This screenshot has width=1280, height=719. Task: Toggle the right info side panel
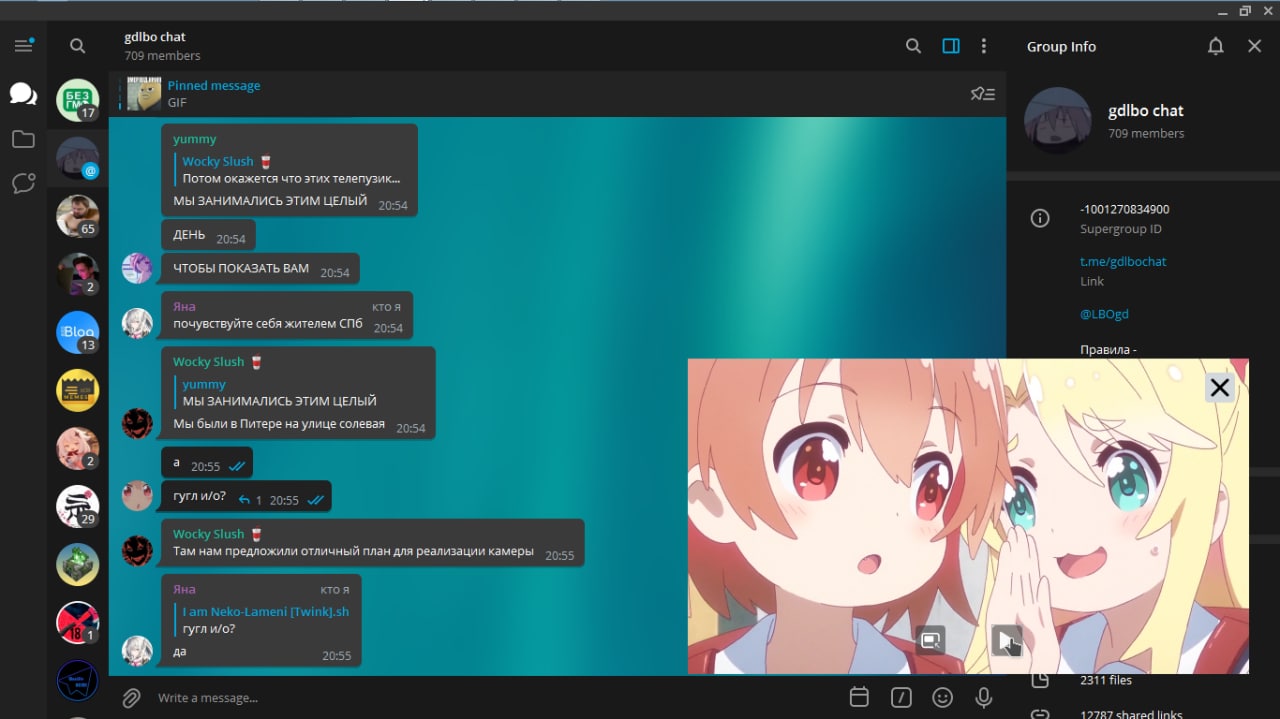[x=951, y=46]
